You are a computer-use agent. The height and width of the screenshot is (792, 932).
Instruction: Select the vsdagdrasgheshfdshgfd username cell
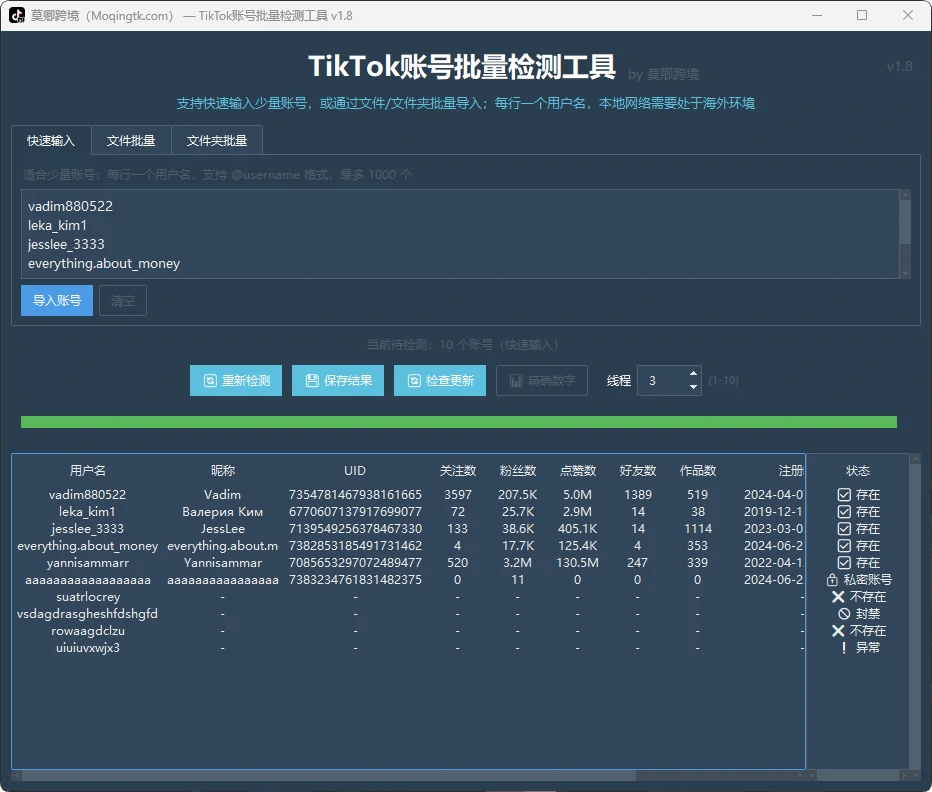(87, 614)
